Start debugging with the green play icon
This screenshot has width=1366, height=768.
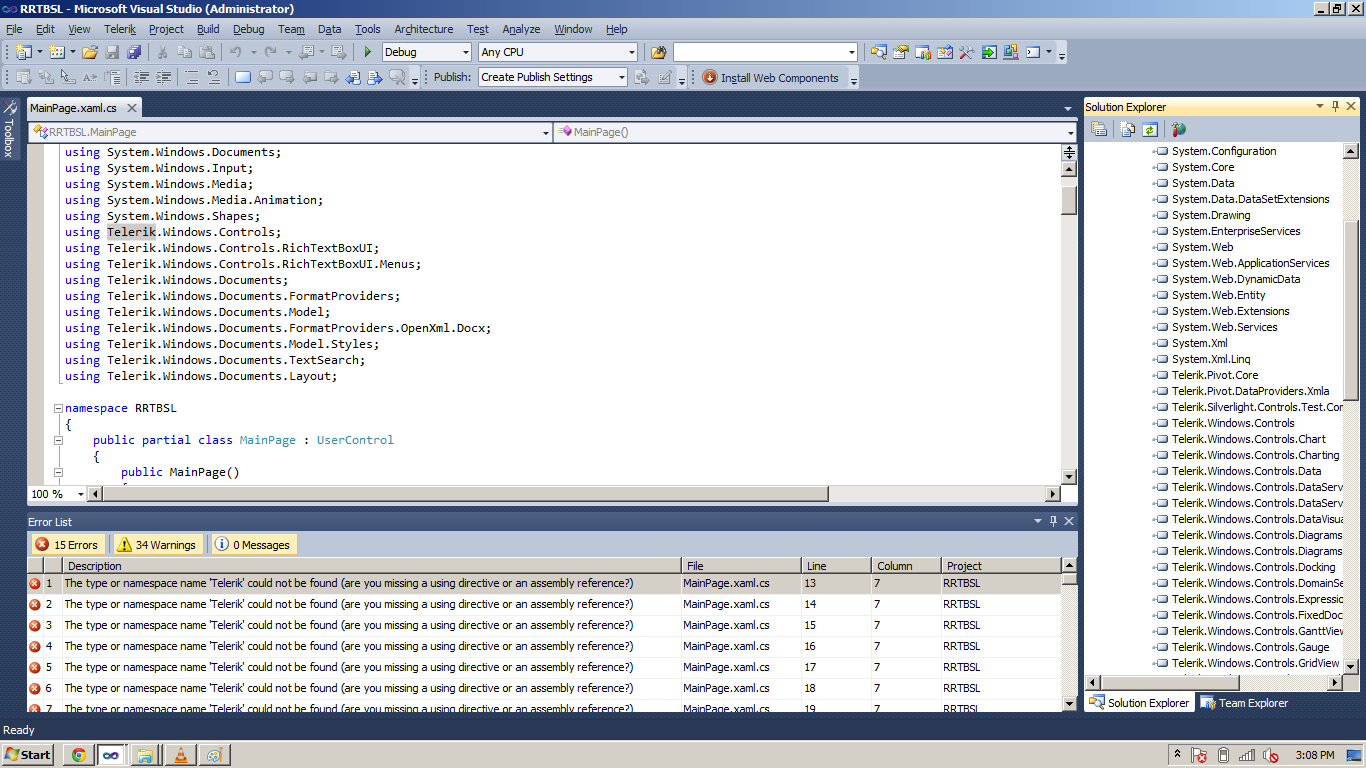(x=368, y=52)
